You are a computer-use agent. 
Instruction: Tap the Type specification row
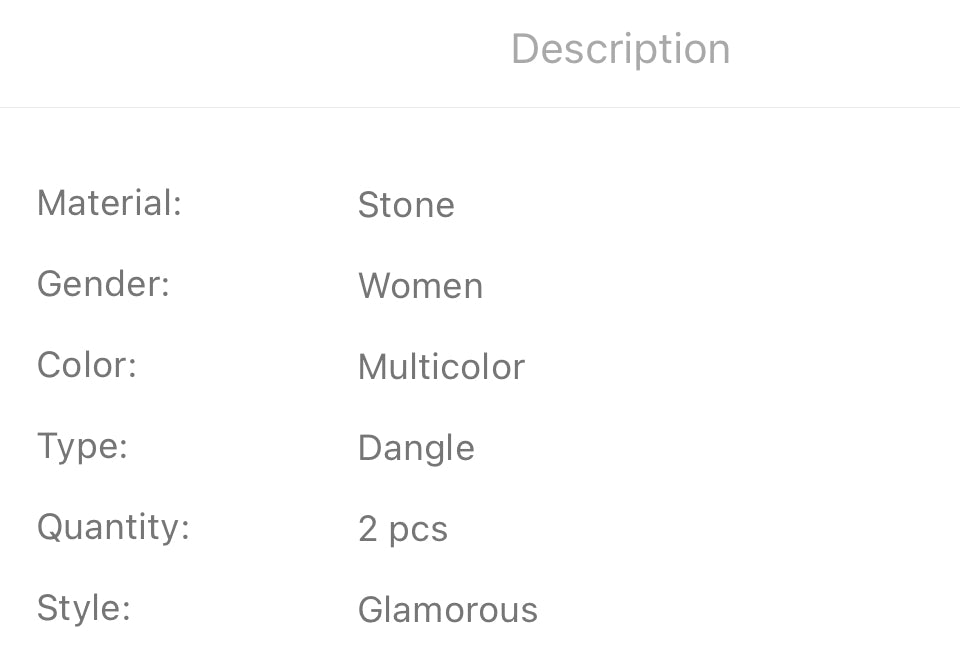pyautogui.click(x=480, y=448)
